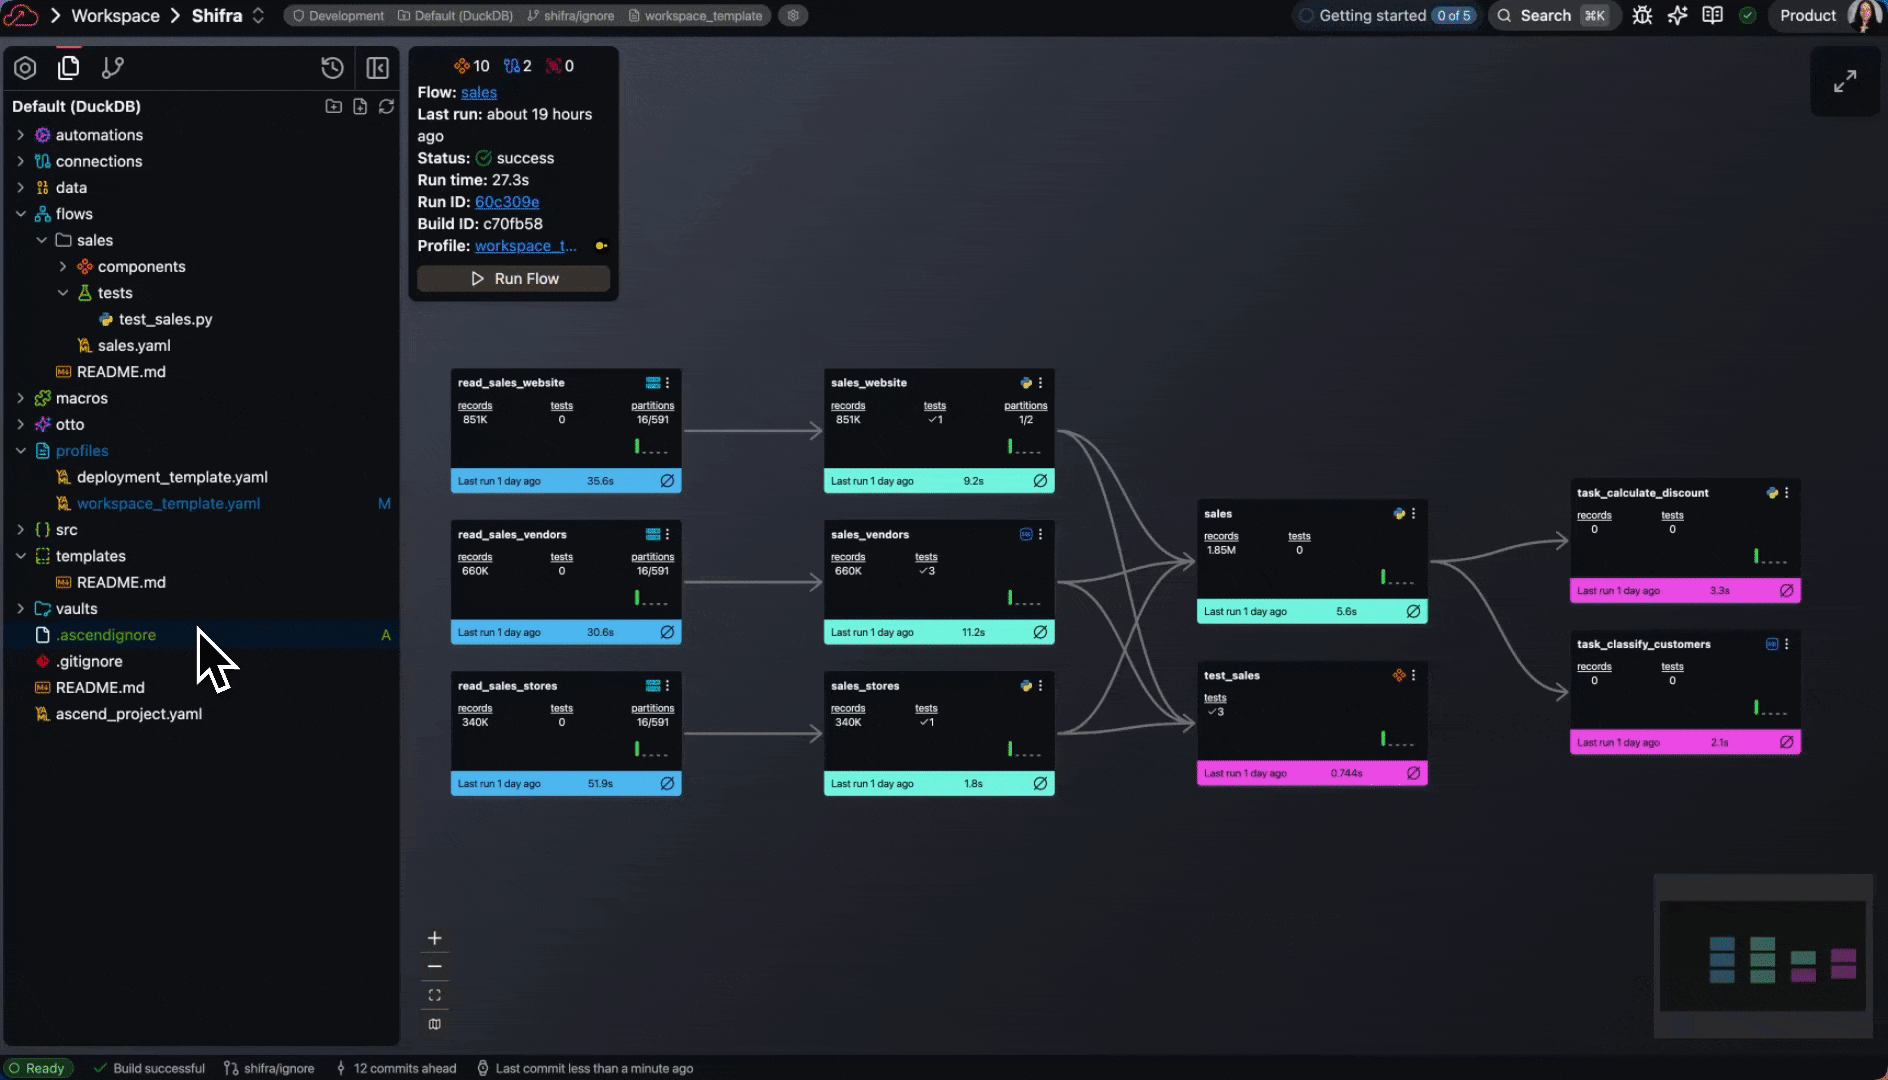The image size is (1888, 1080).
Task: Create new file in Default (DuckDB)
Action: (360, 106)
